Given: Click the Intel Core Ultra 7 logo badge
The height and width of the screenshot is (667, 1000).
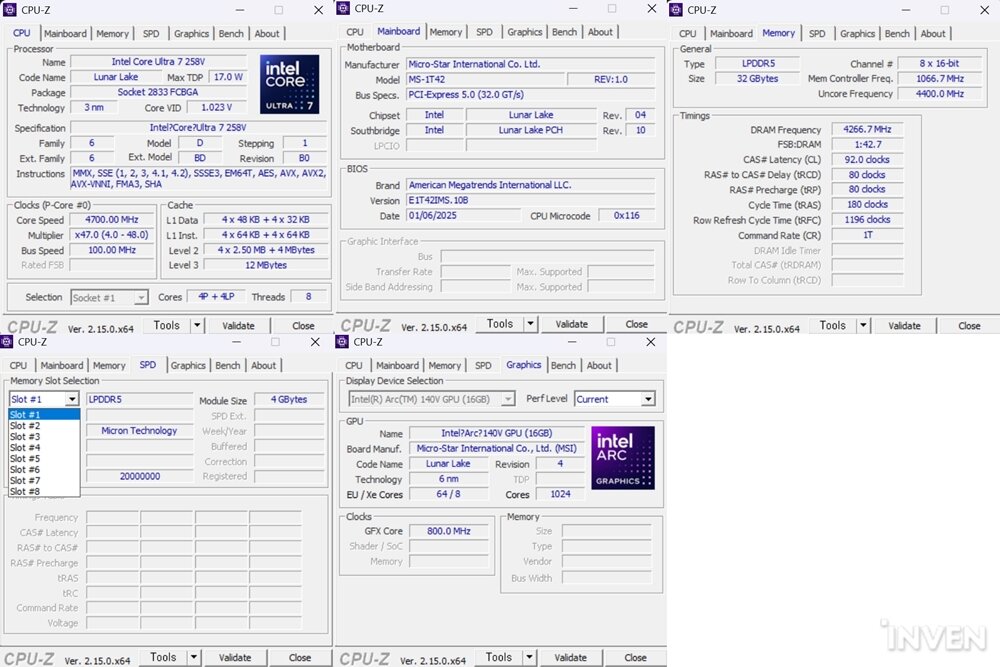Looking at the screenshot, I should coord(290,84).
